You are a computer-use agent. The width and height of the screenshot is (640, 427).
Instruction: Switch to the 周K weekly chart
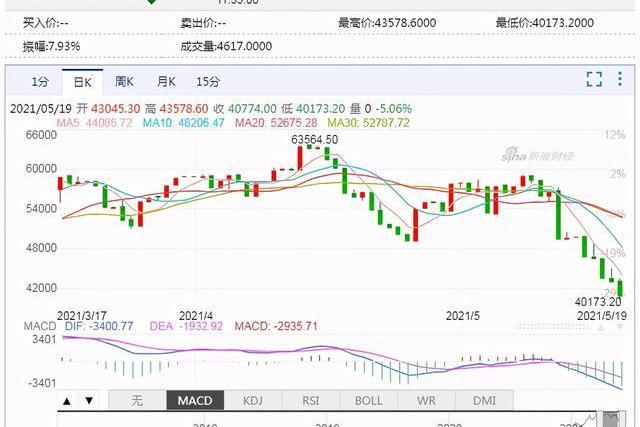tap(124, 81)
